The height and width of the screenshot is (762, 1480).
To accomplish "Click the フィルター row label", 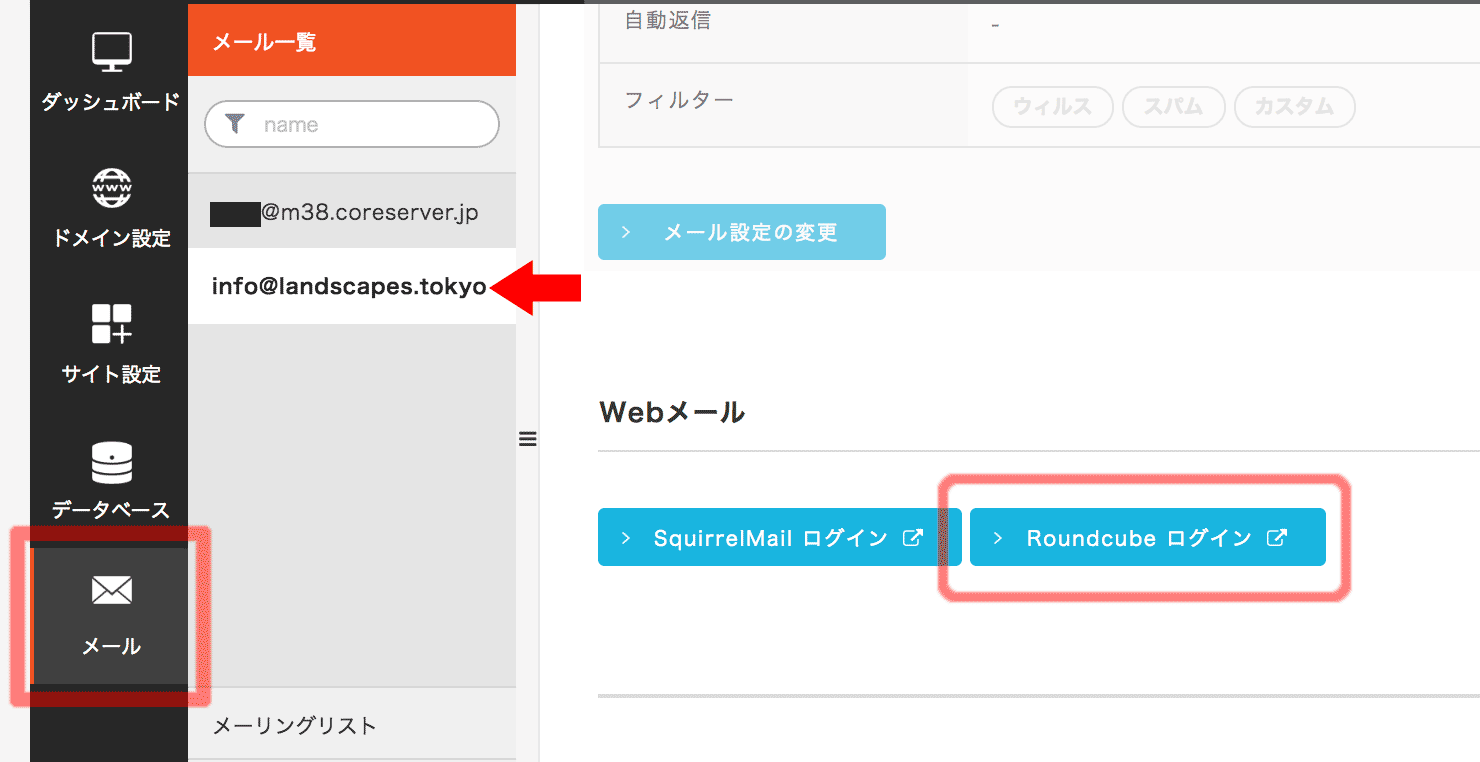I will (x=679, y=100).
